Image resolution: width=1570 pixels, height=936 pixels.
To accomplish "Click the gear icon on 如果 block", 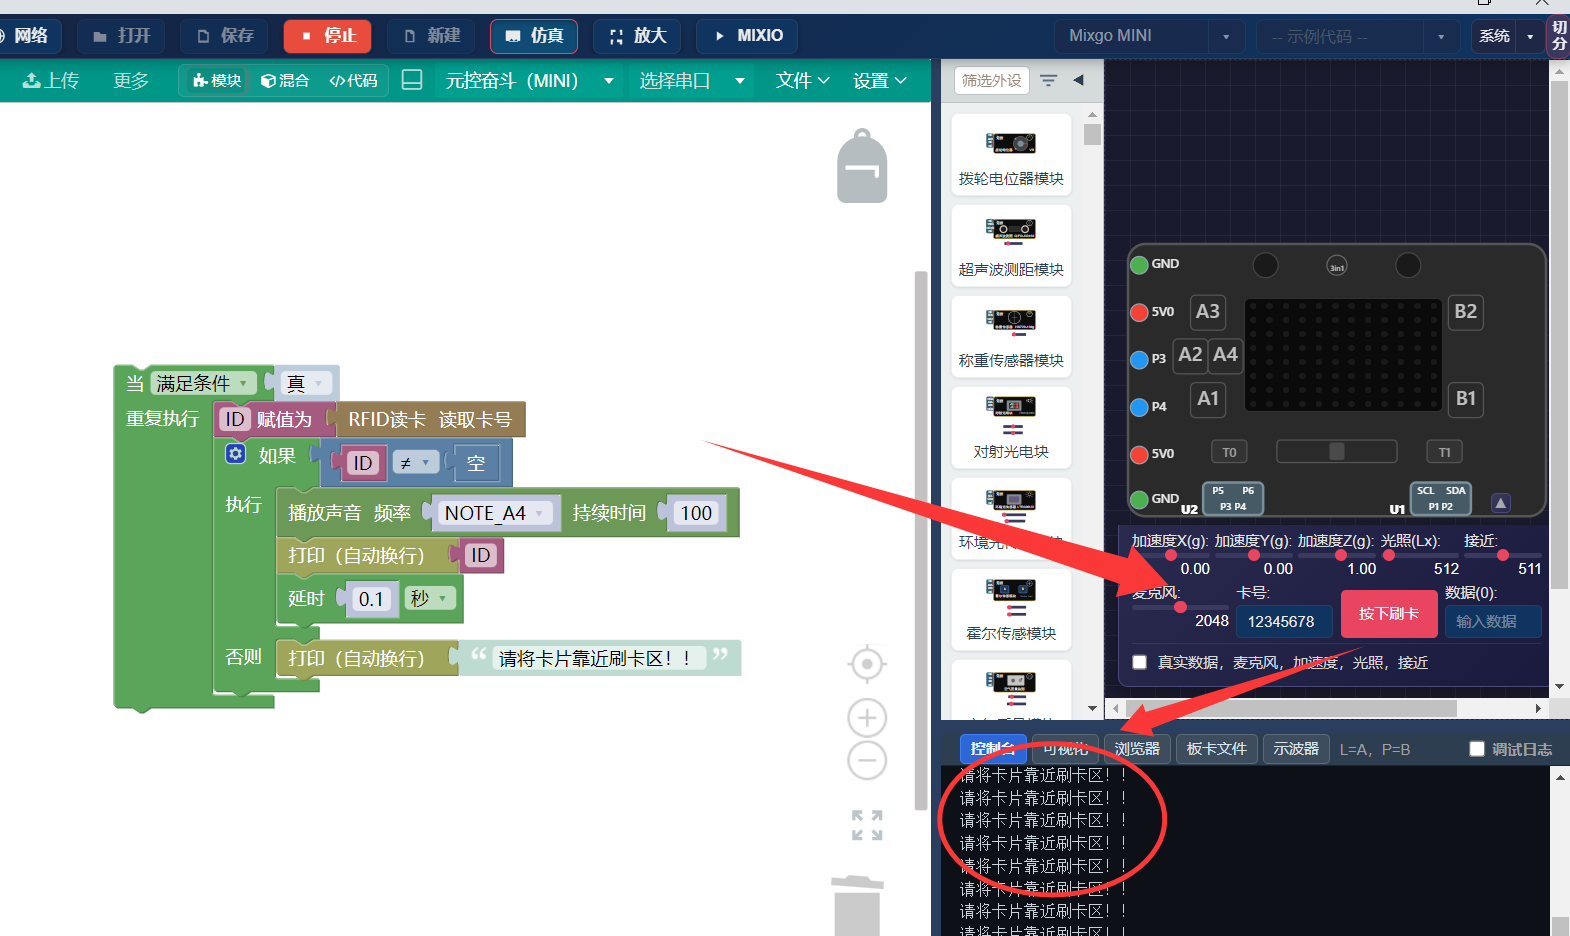I will click(x=235, y=454).
